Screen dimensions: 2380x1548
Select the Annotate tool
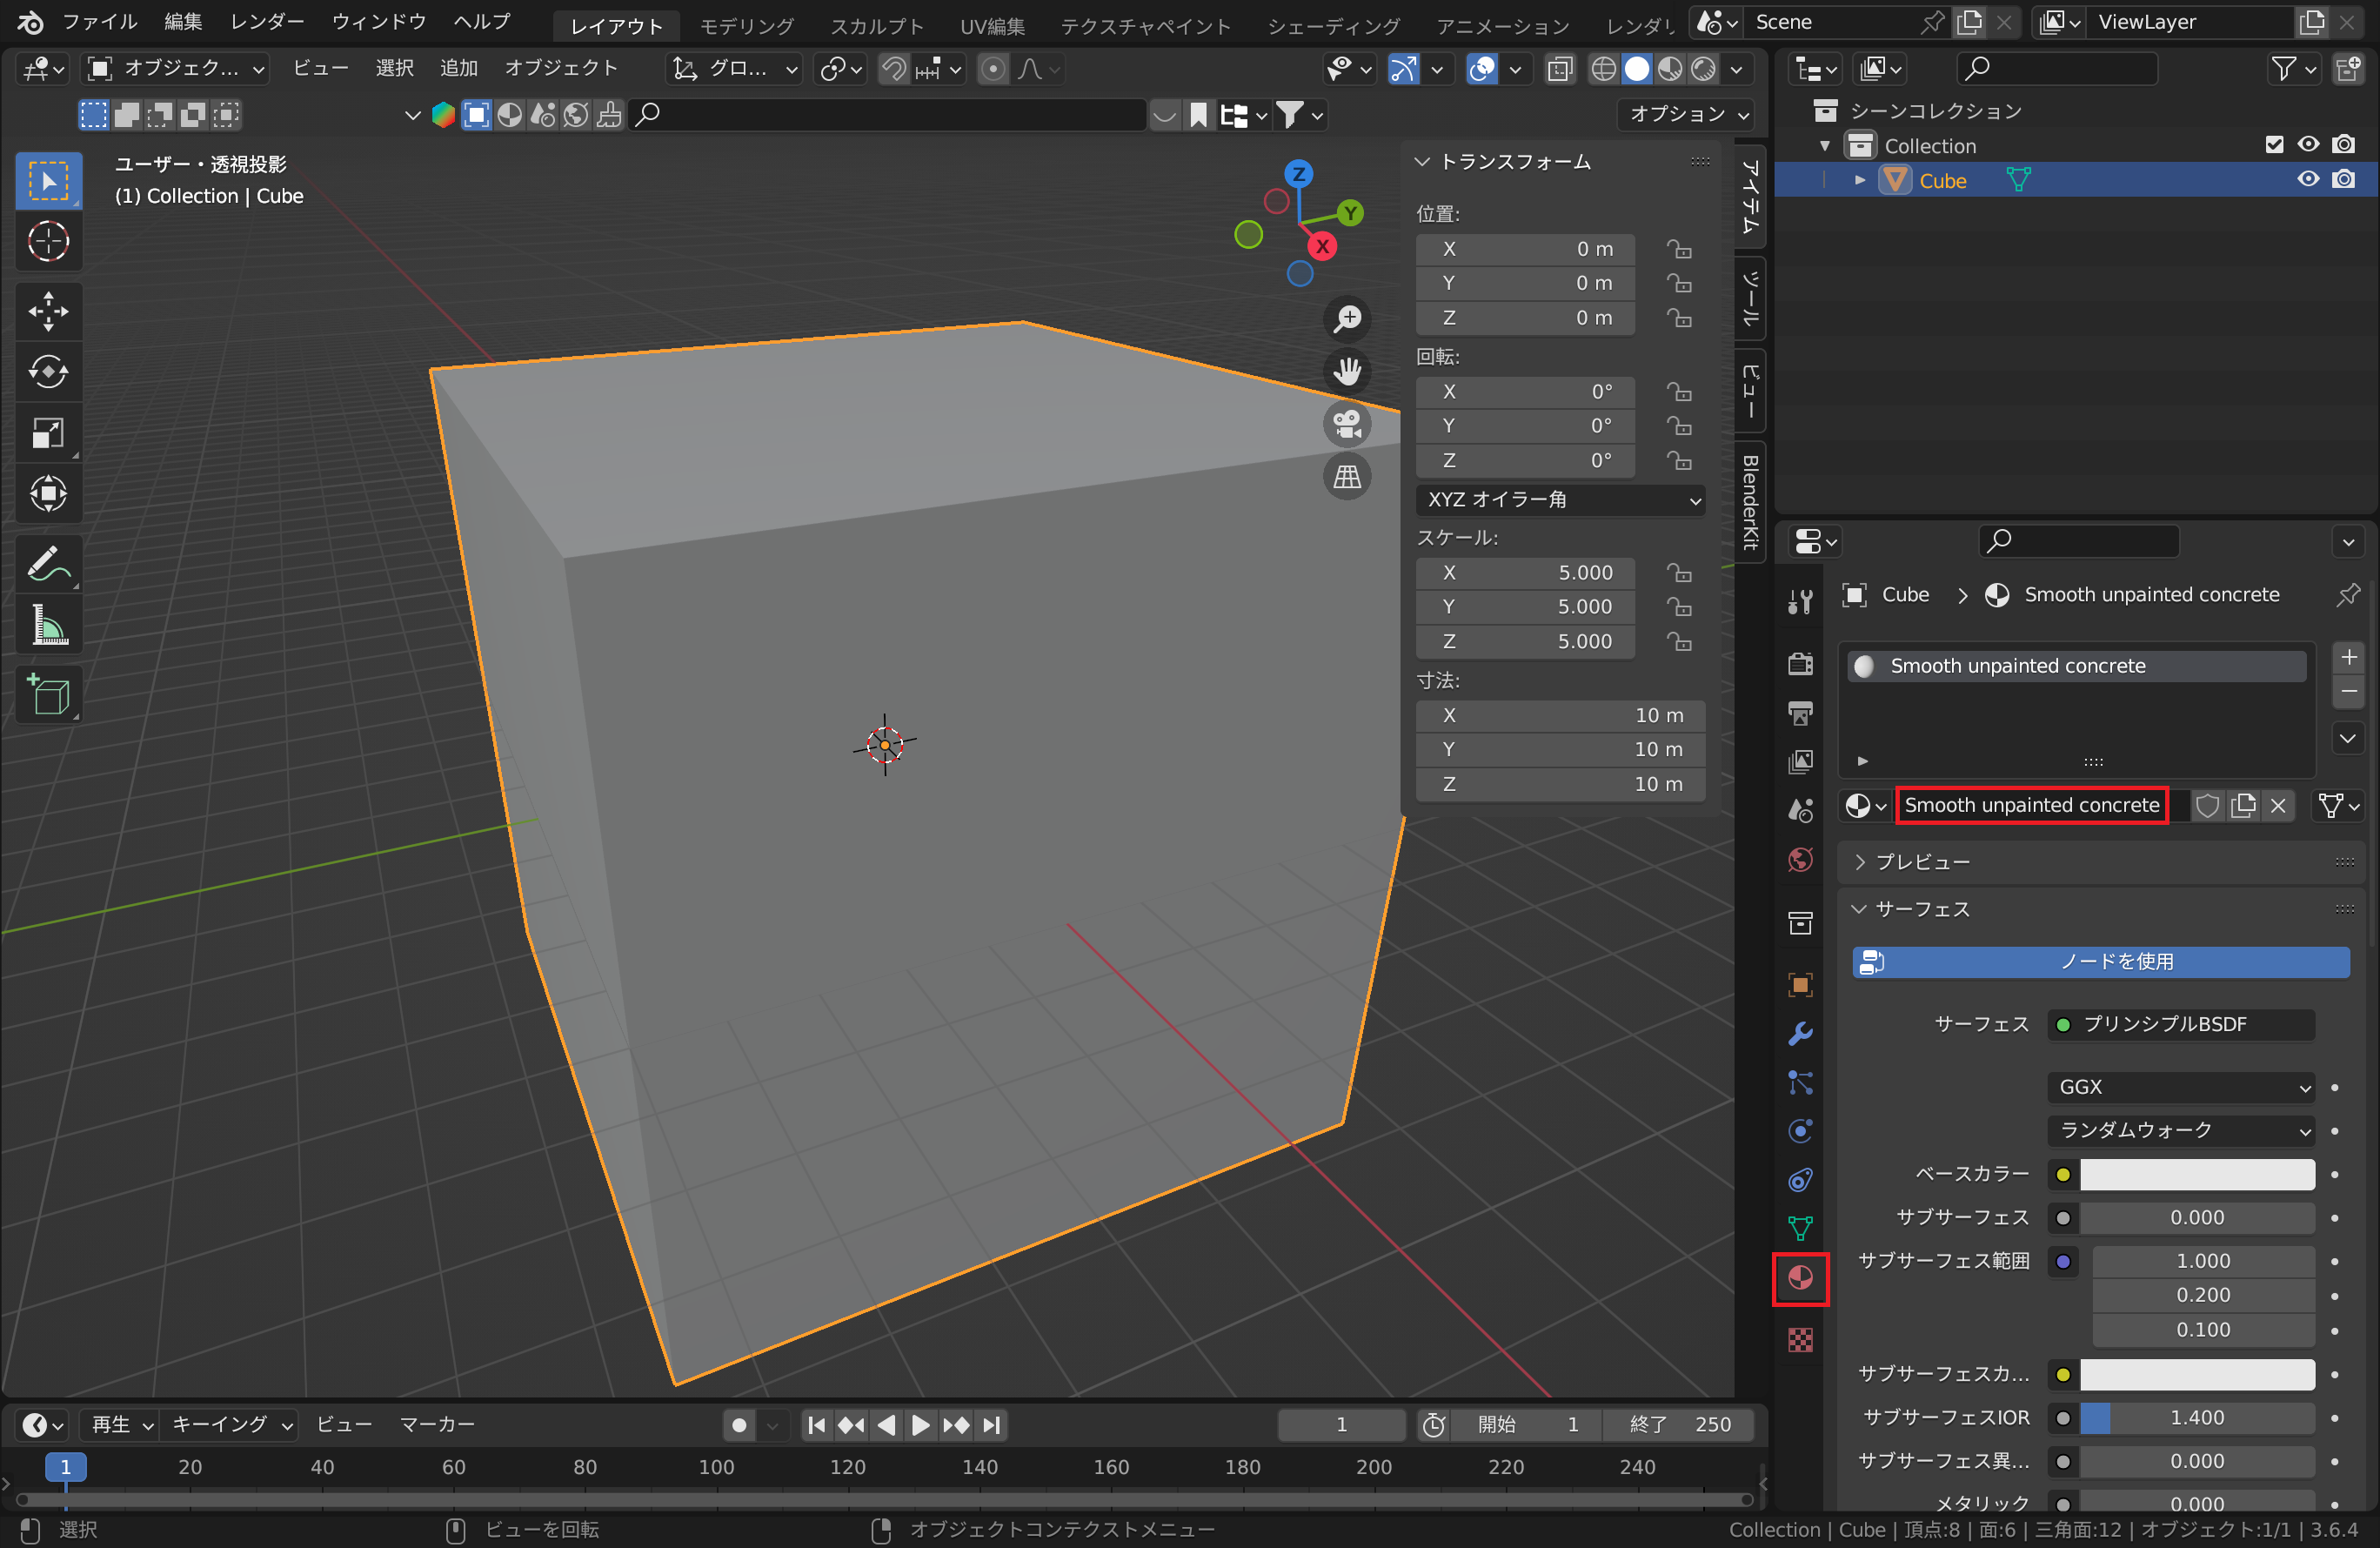click(x=48, y=563)
